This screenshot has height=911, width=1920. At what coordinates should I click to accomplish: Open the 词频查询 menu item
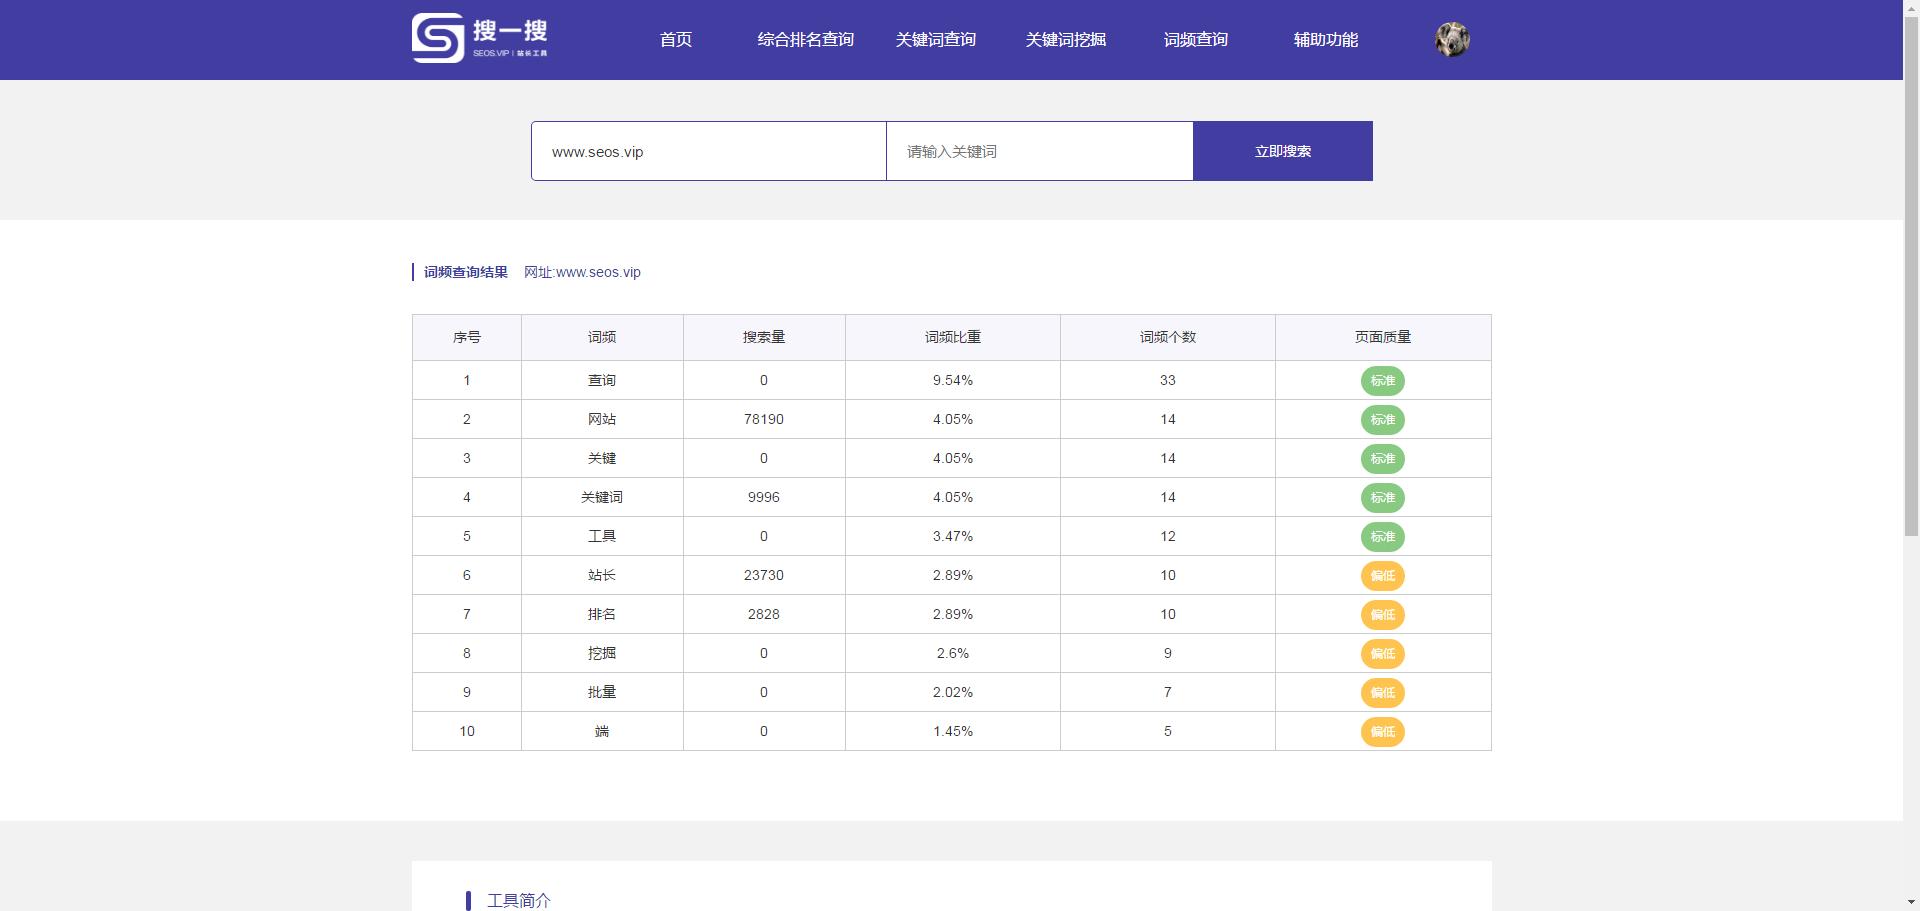tap(1196, 40)
